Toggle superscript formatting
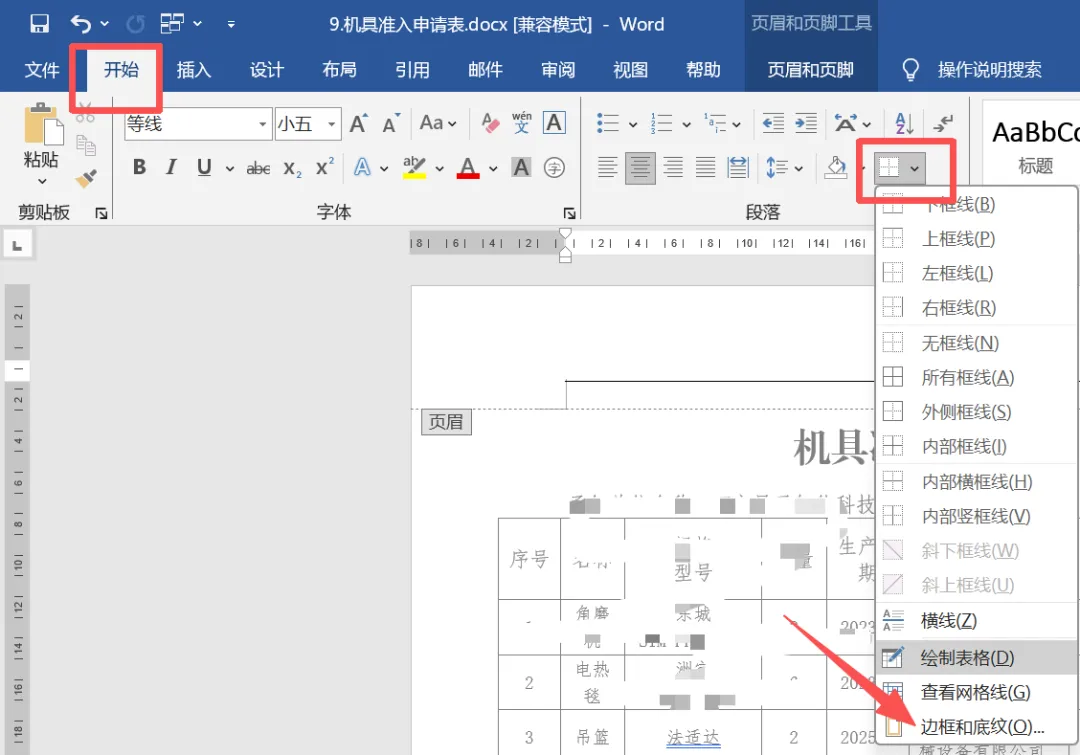This screenshot has height=755, width=1080. 324,167
